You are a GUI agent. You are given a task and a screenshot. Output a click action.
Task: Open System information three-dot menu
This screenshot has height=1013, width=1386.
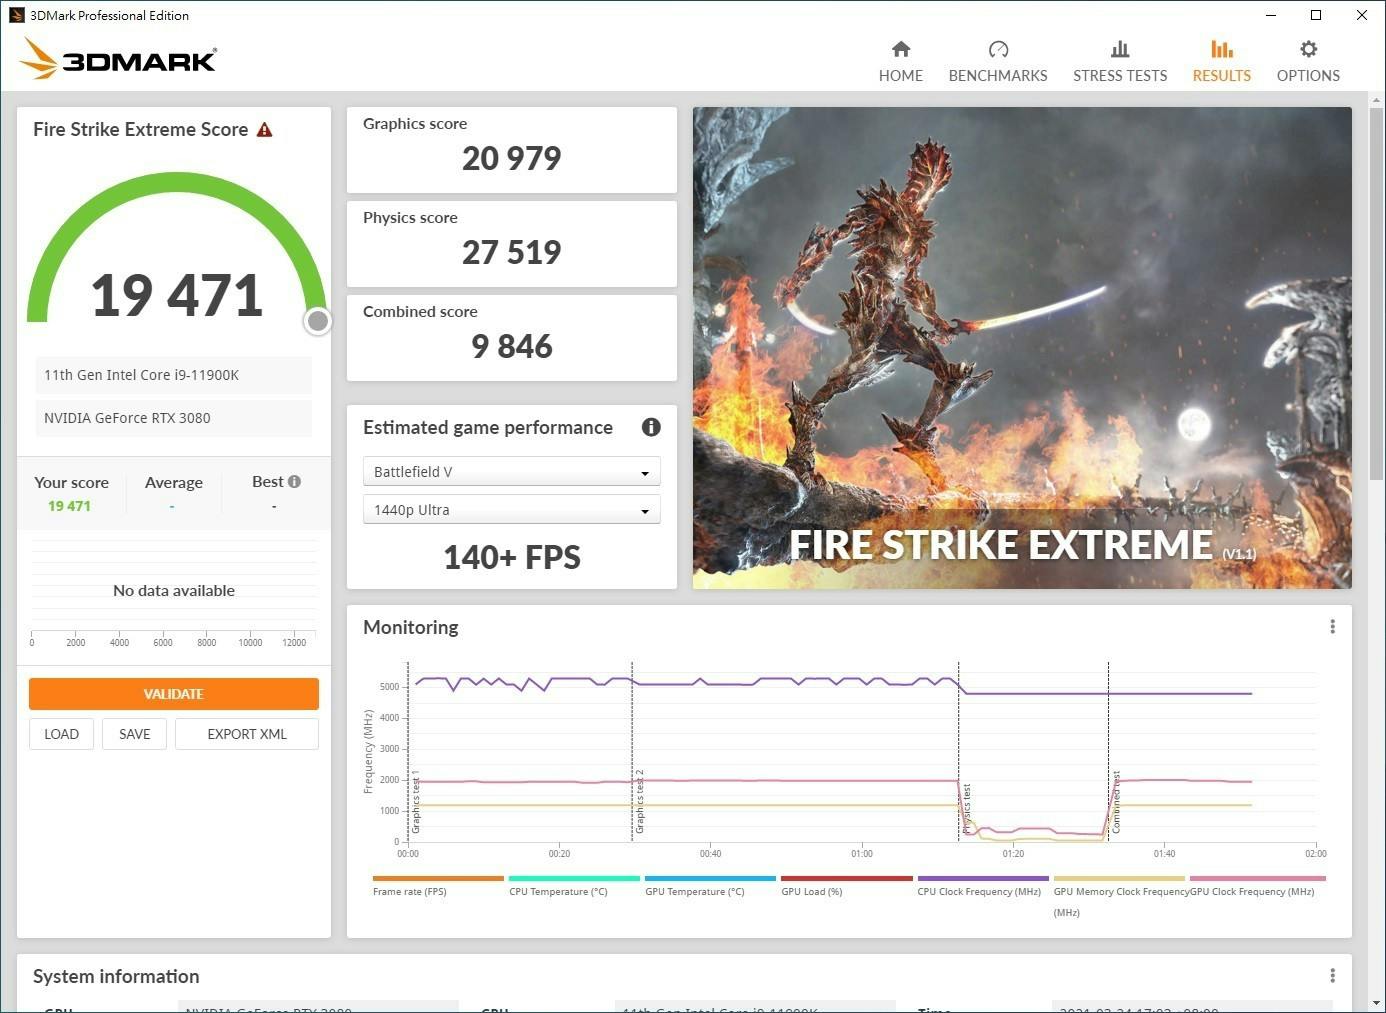1332,976
